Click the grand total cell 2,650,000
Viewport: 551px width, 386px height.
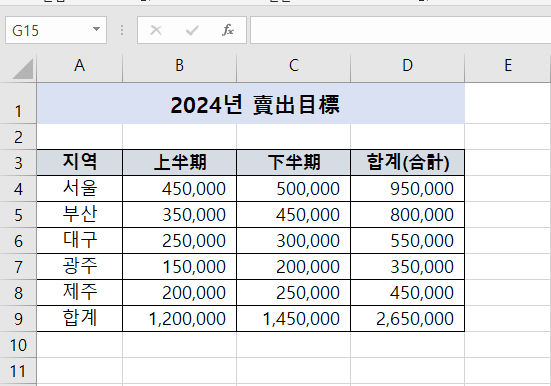[x=408, y=319]
